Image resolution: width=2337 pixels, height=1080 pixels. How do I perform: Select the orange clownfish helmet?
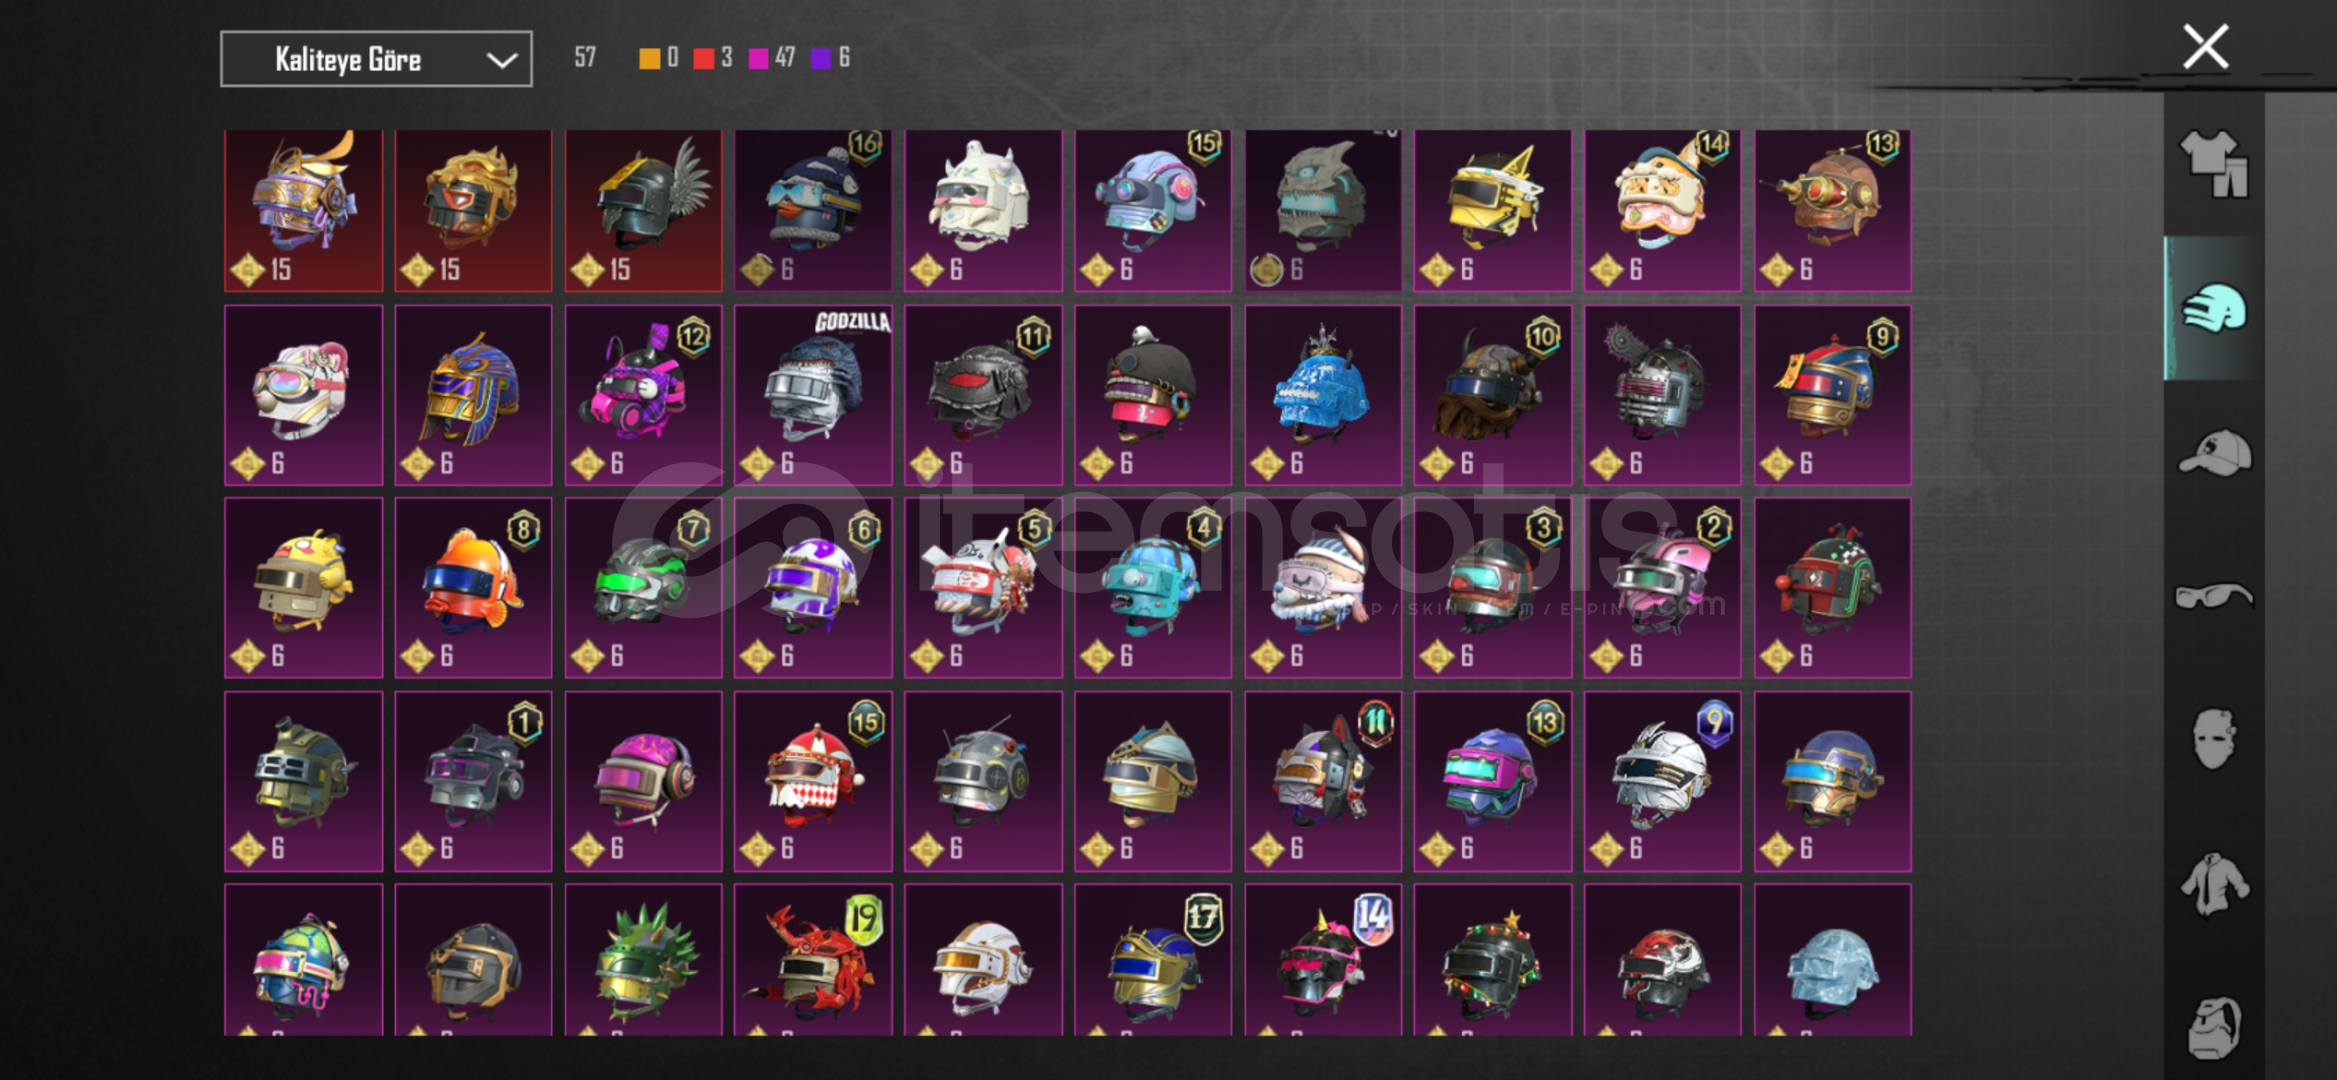[x=473, y=588]
